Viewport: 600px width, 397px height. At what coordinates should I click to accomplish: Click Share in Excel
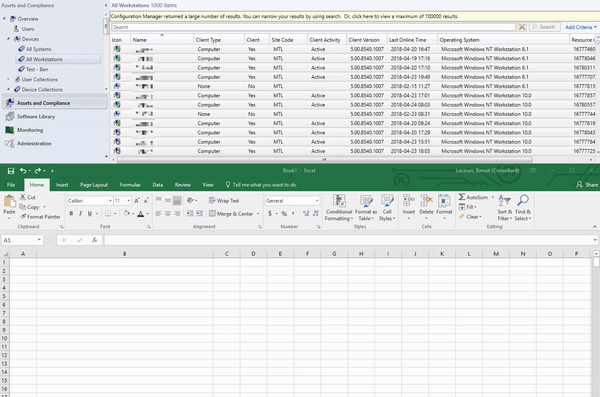[x=587, y=185]
